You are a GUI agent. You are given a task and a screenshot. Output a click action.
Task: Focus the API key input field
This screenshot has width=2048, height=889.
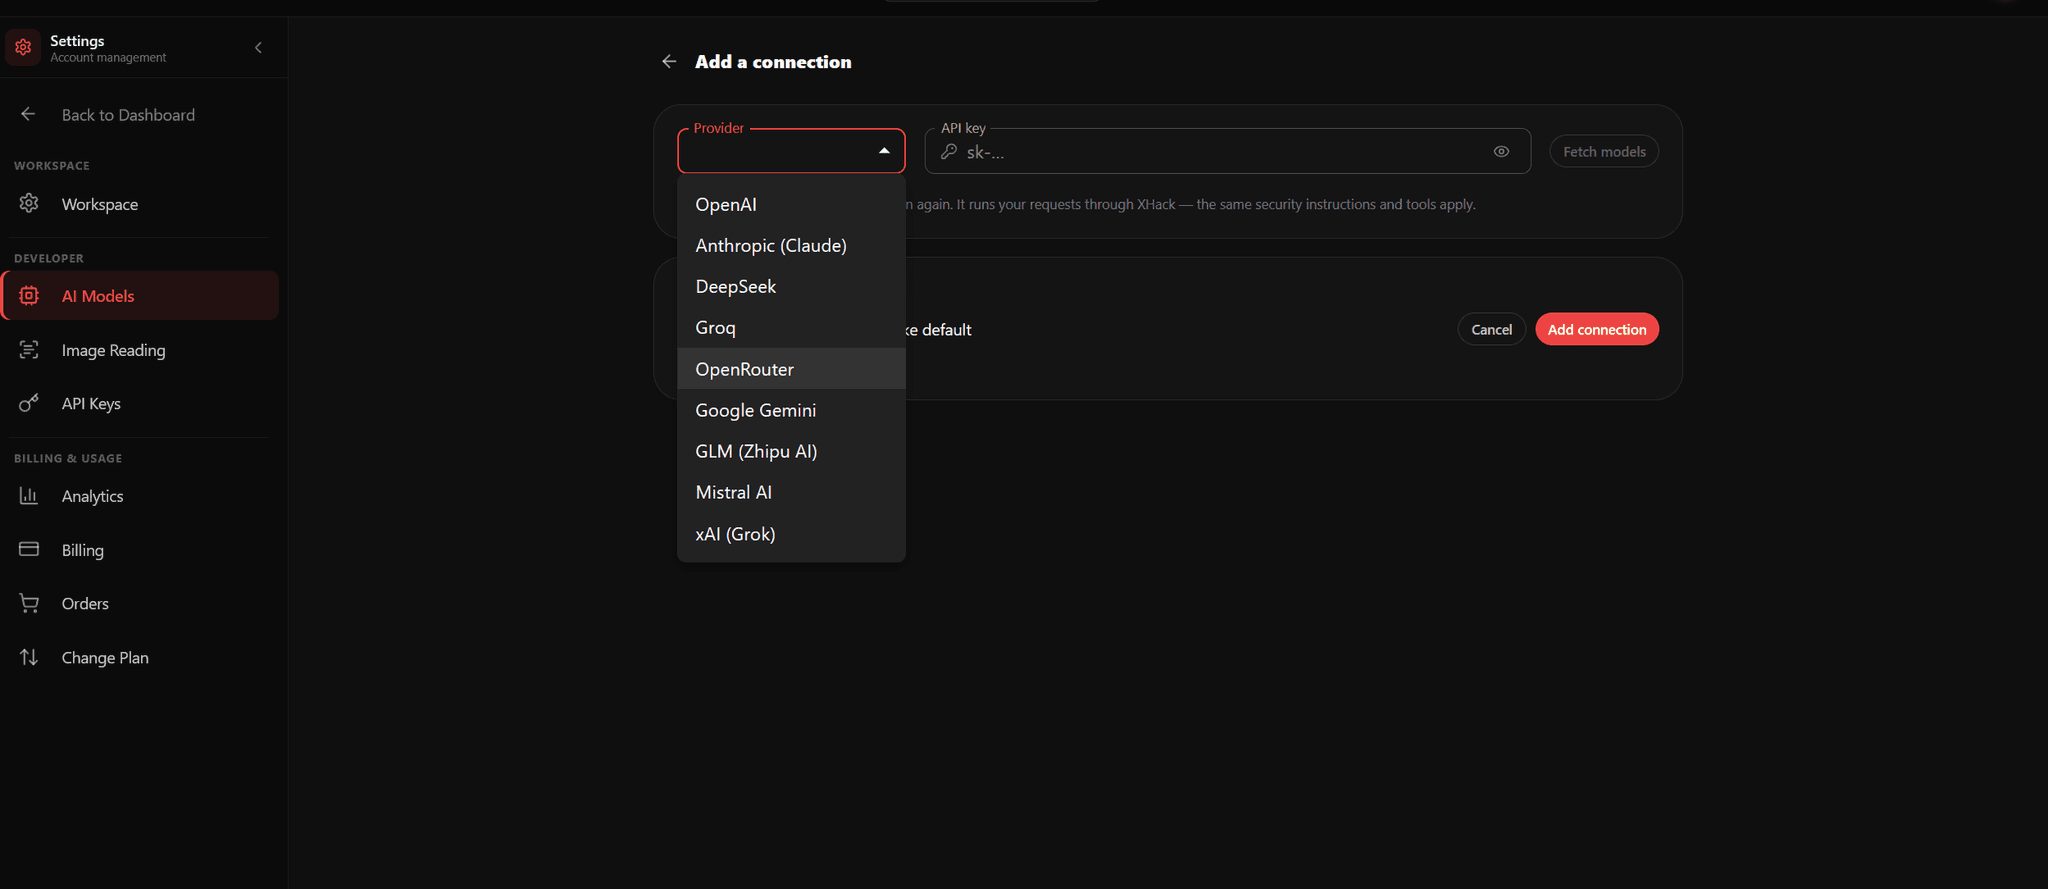pyautogui.click(x=1227, y=152)
